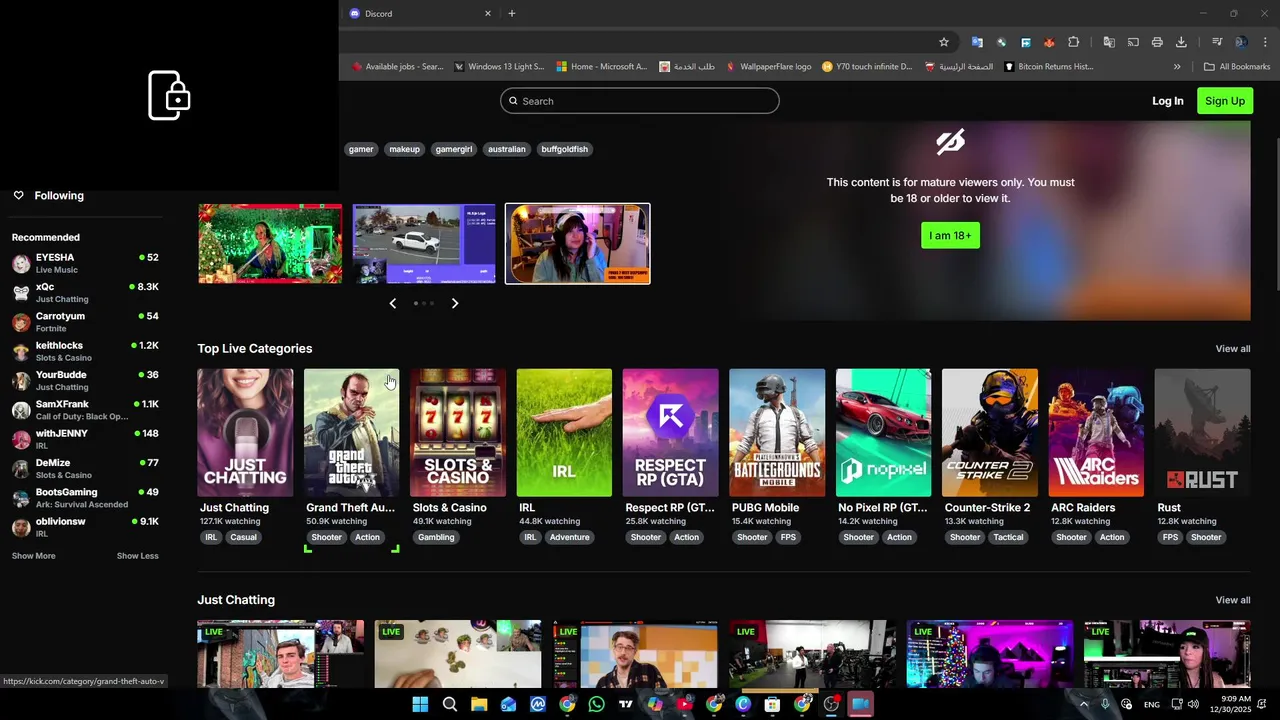1280x720 pixels.
Task: Show hidden system tray icons
Action: pos(1083,704)
